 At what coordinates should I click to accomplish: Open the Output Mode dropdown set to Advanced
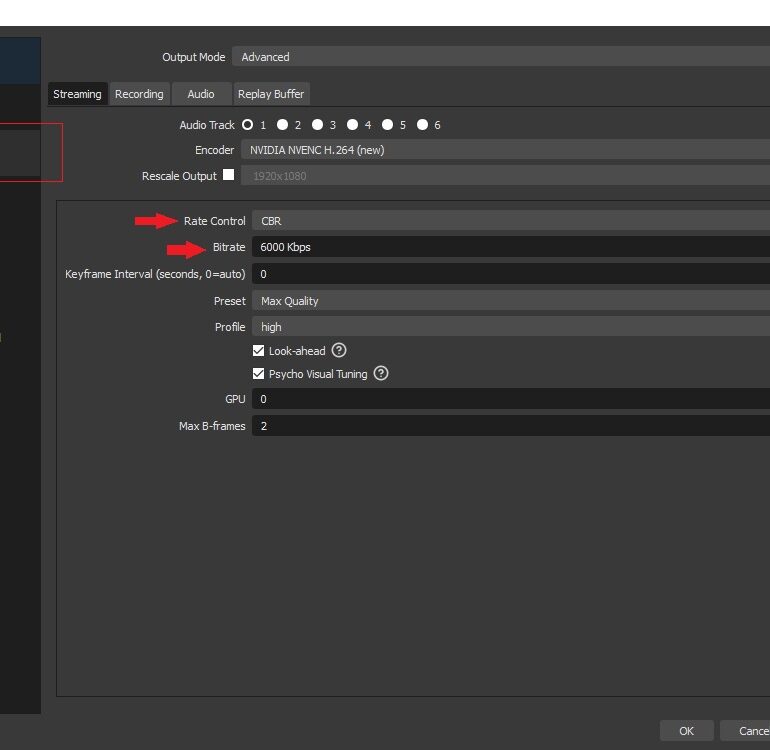[501, 56]
